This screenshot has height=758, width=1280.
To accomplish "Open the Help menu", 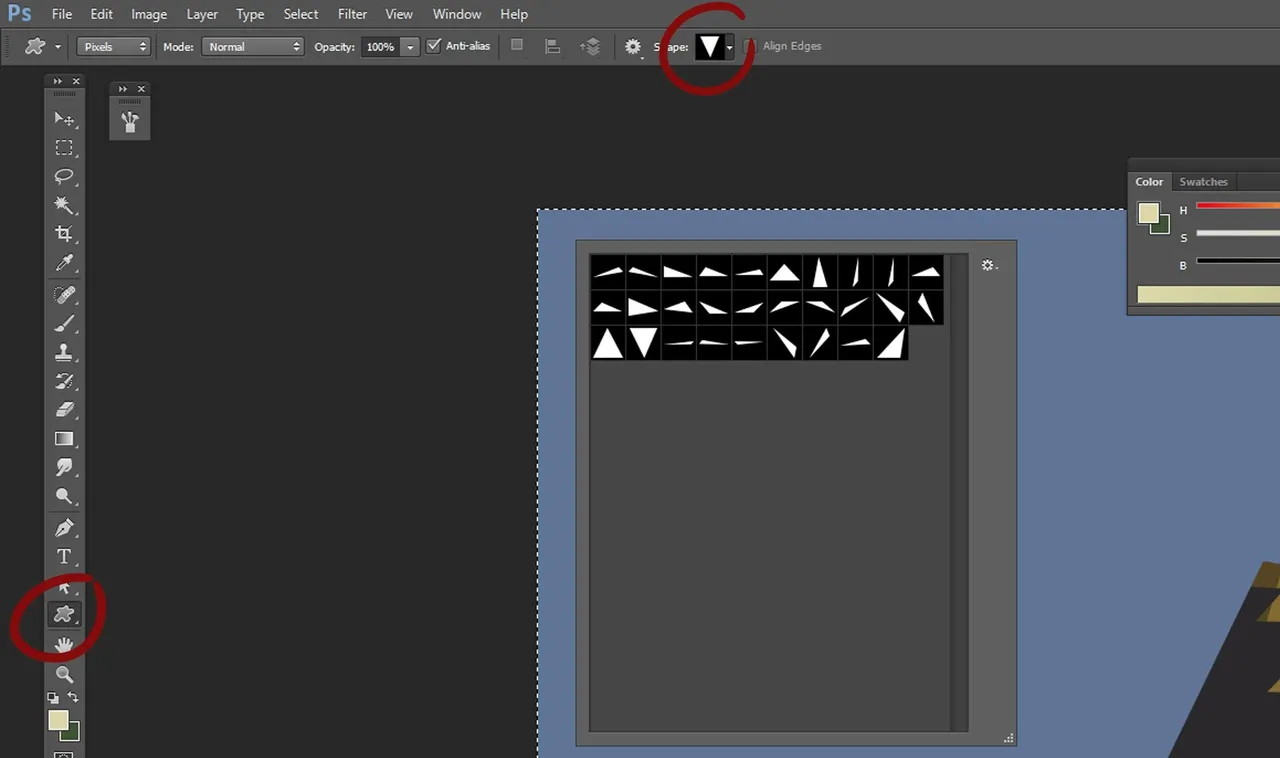I will click(x=514, y=15).
